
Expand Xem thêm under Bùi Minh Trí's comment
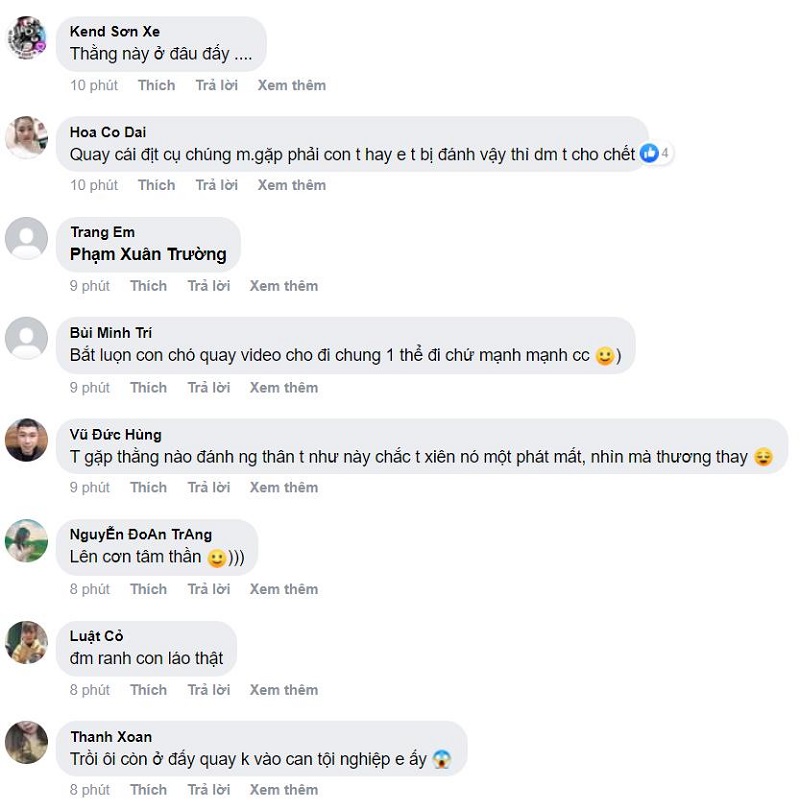(x=284, y=387)
